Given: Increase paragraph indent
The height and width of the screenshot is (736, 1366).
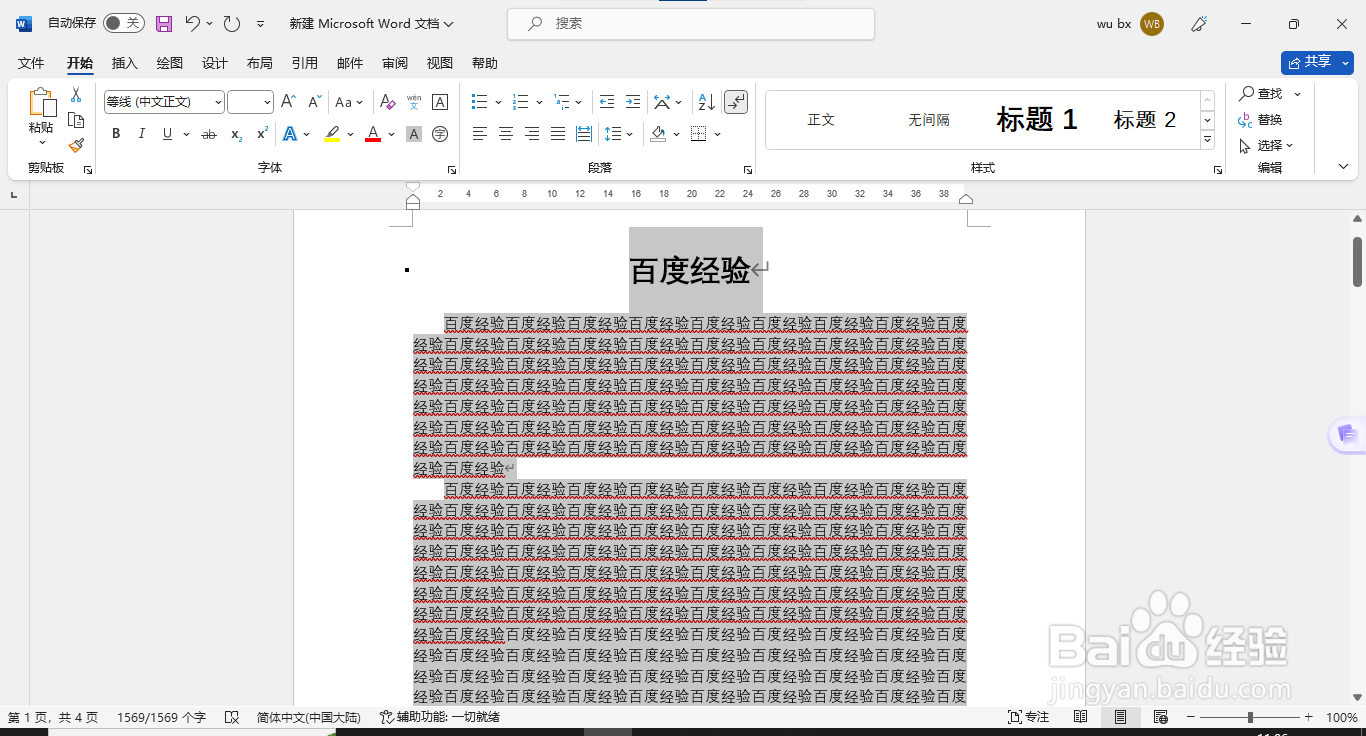Looking at the screenshot, I should coord(633,102).
